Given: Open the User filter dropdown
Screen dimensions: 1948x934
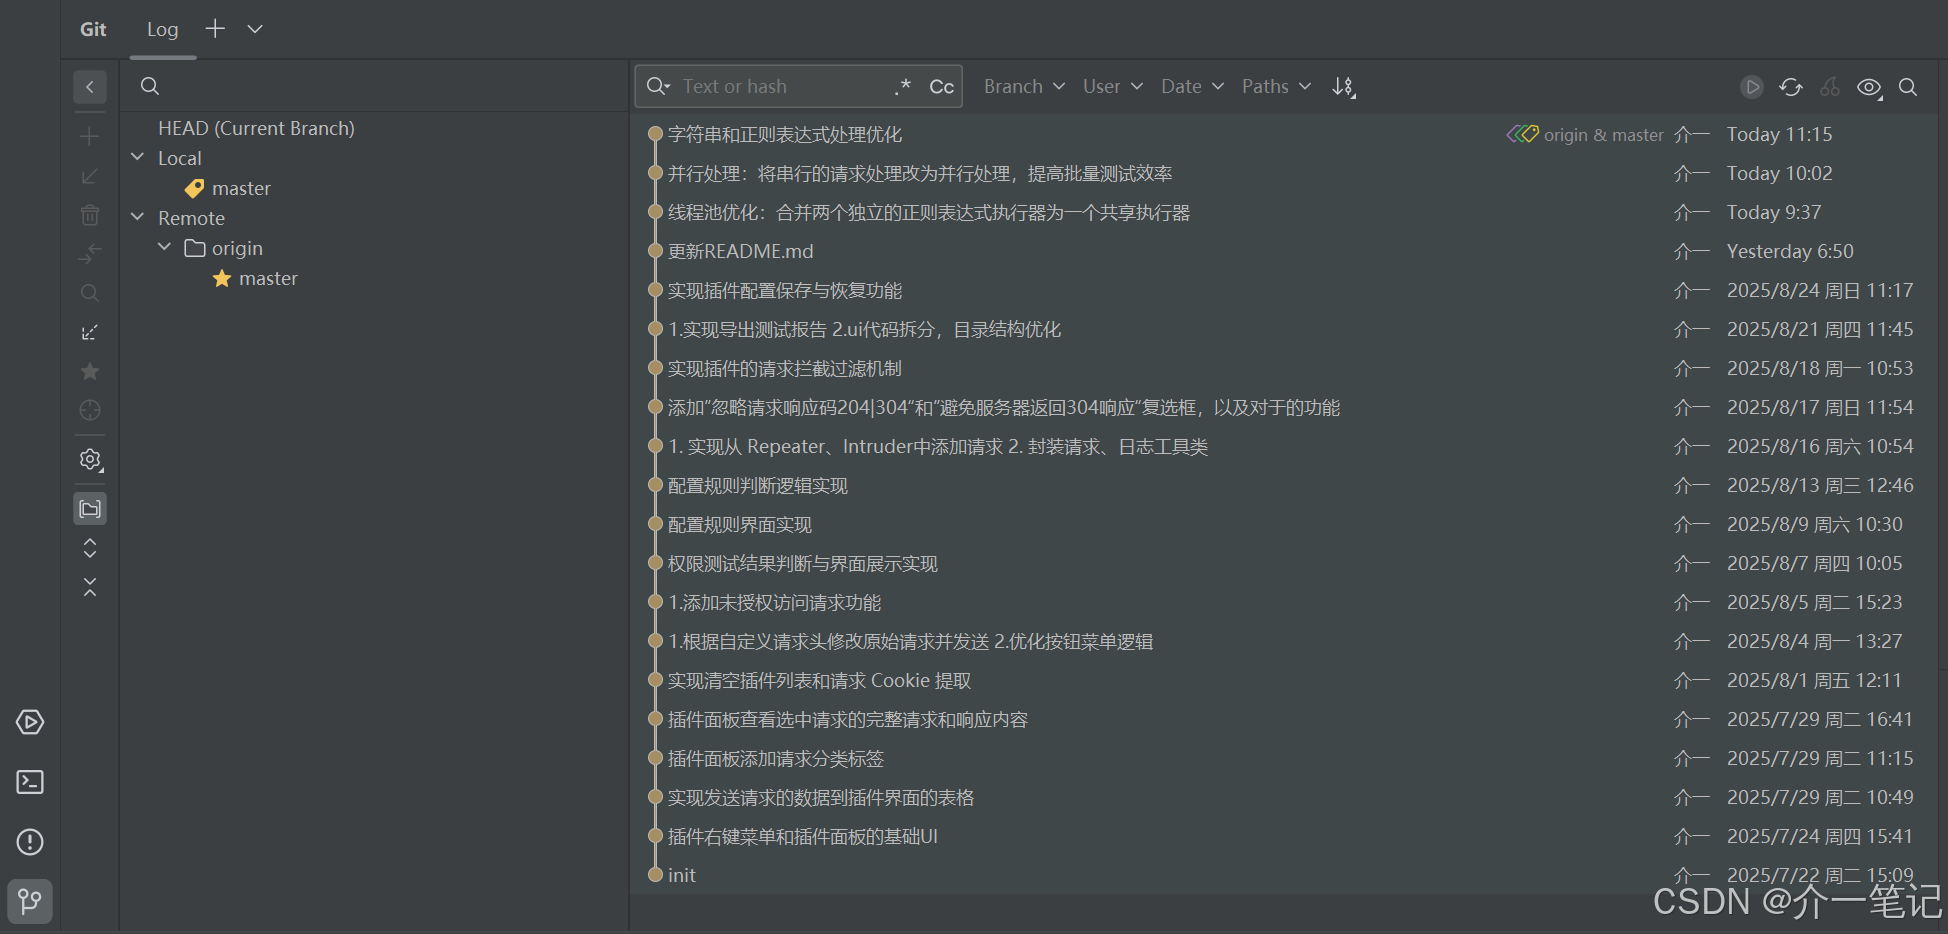Looking at the screenshot, I should point(1112,87).
